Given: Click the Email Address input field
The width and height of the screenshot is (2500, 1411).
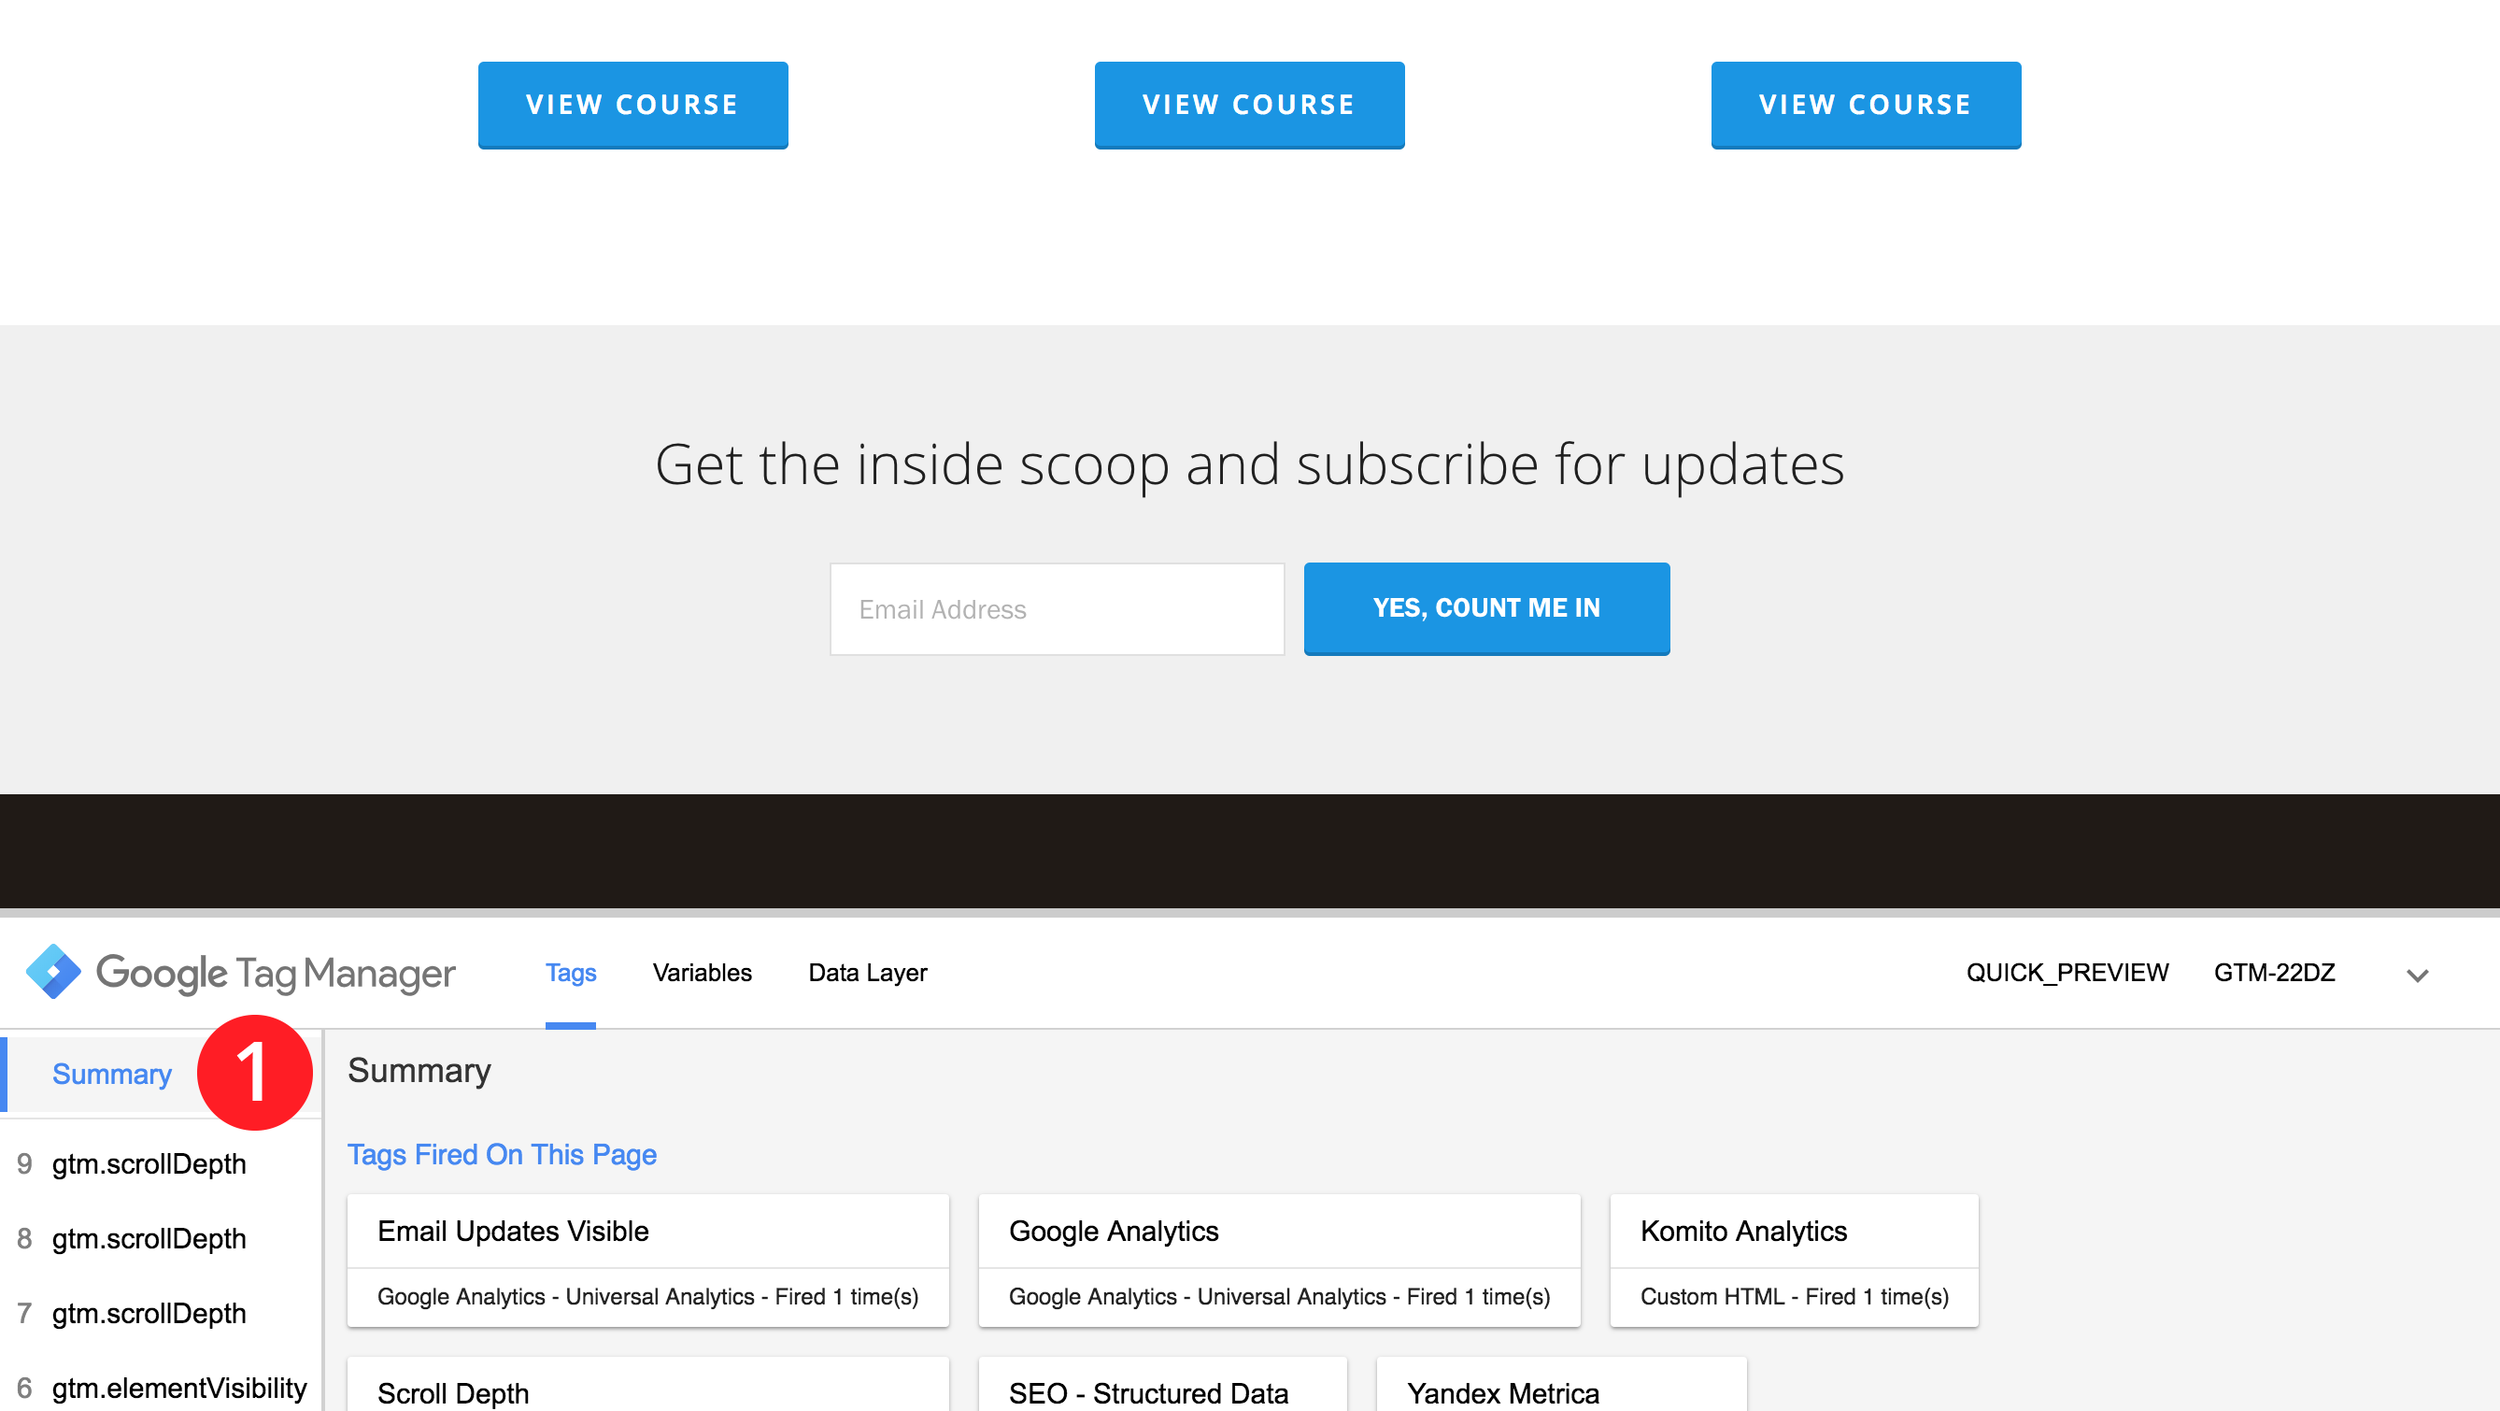Looking at the screenshot, I should click(x=1056, y=609).
